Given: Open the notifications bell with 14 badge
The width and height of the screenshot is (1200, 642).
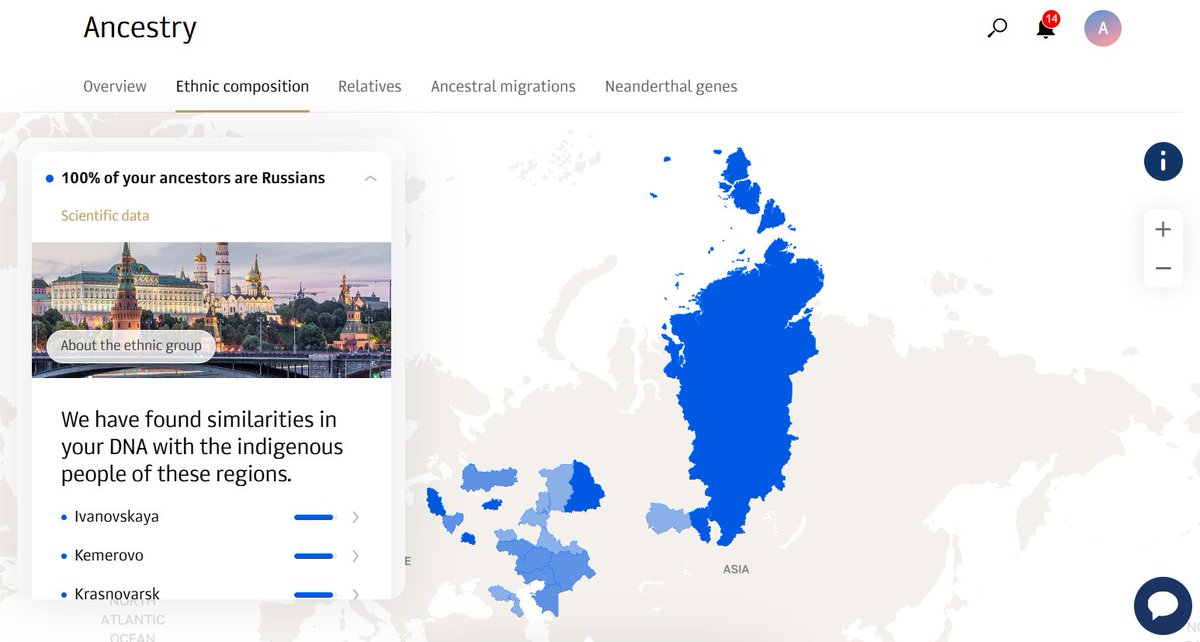Looking at the screenshot, I should tap(1047, 26).
